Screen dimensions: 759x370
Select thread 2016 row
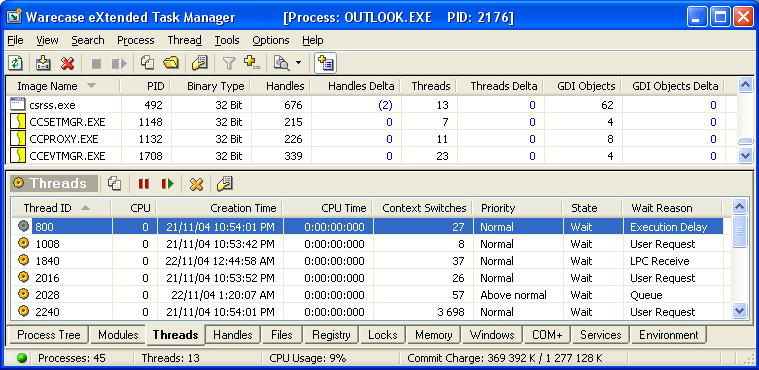point(367,278)
